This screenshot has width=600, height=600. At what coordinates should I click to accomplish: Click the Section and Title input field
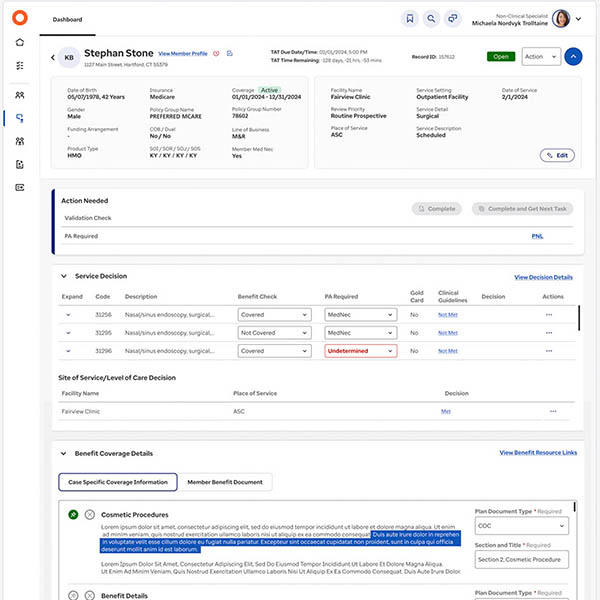[x=521, y=559]
